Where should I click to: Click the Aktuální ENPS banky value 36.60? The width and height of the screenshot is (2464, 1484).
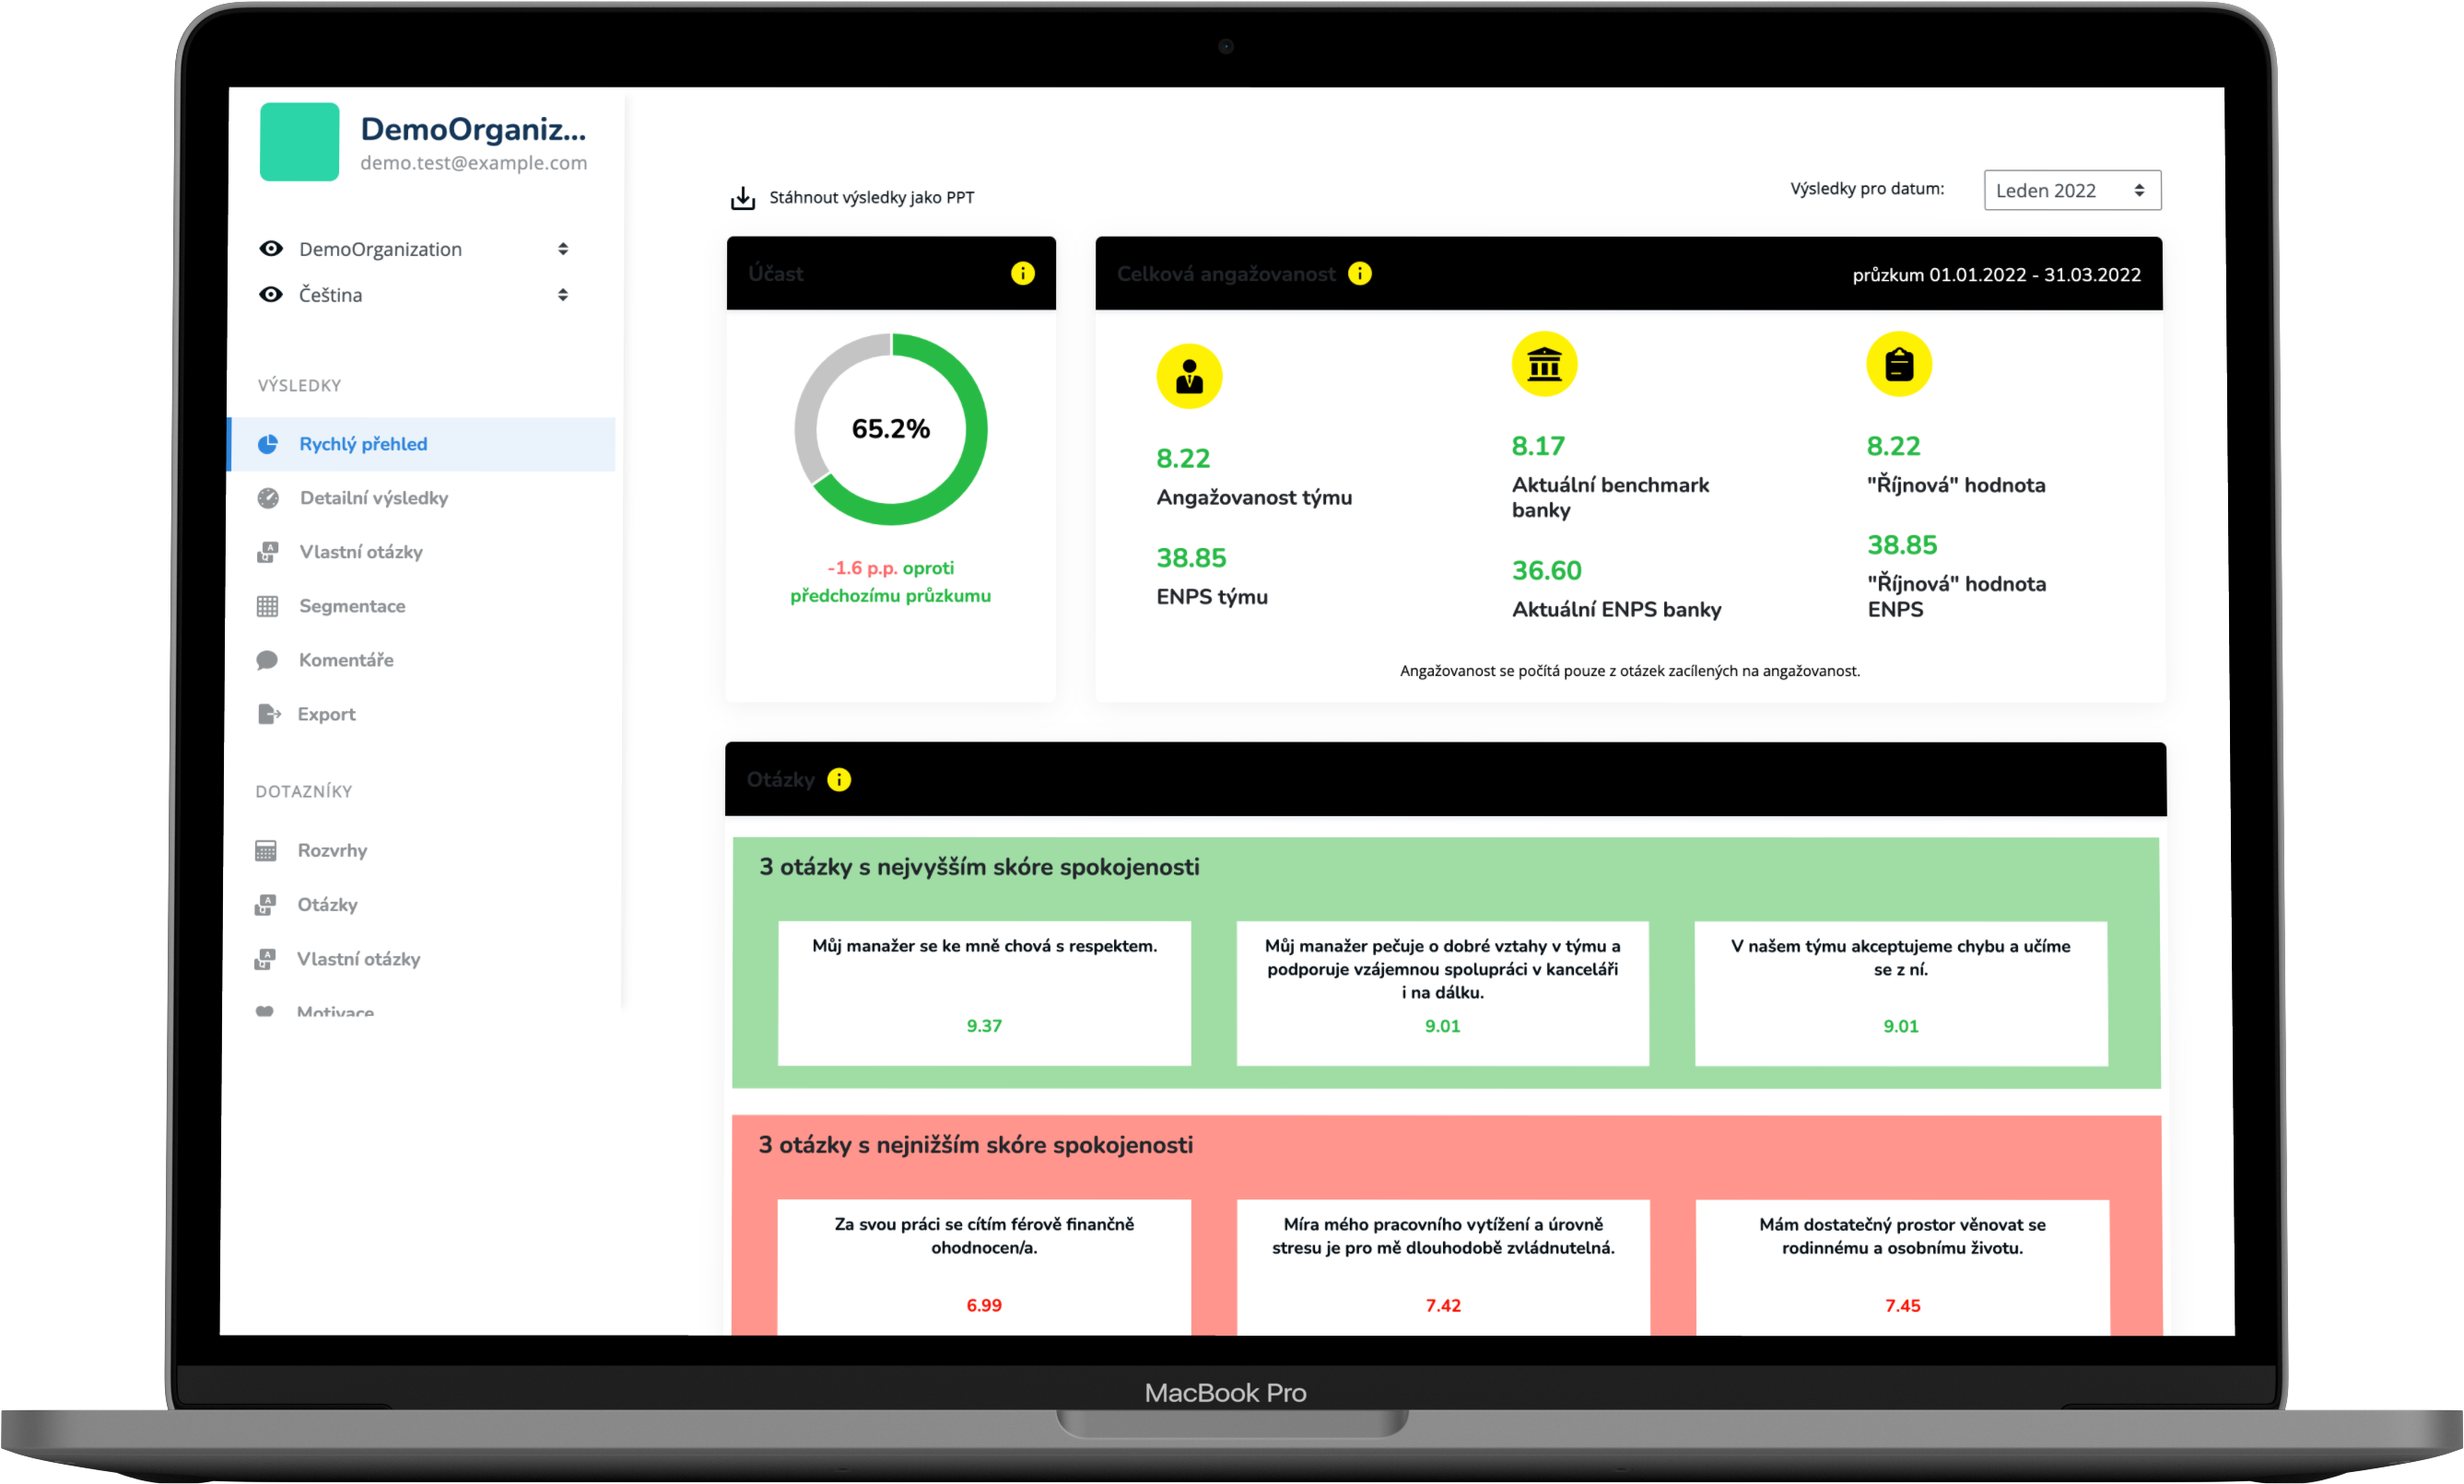[1547, 571]
